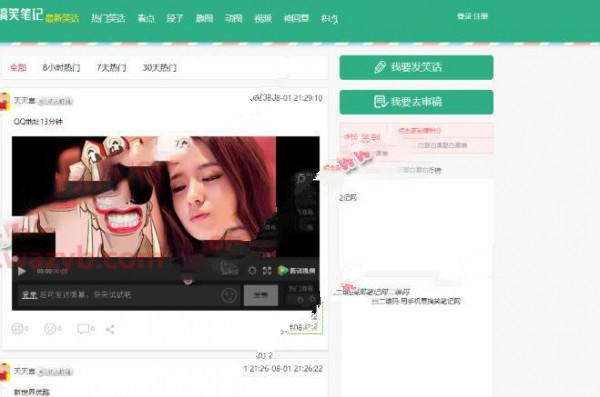Click the laughing face like icon
600x397 pixels.
pyautogui.click(x=17, y=328)
